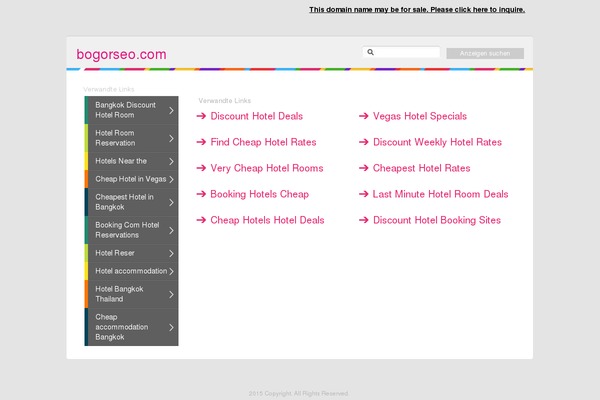
Task: Click the arrow icon before Very Cheap Hotel Rooms
Action: pyautogui.click(x=201, y=168)
